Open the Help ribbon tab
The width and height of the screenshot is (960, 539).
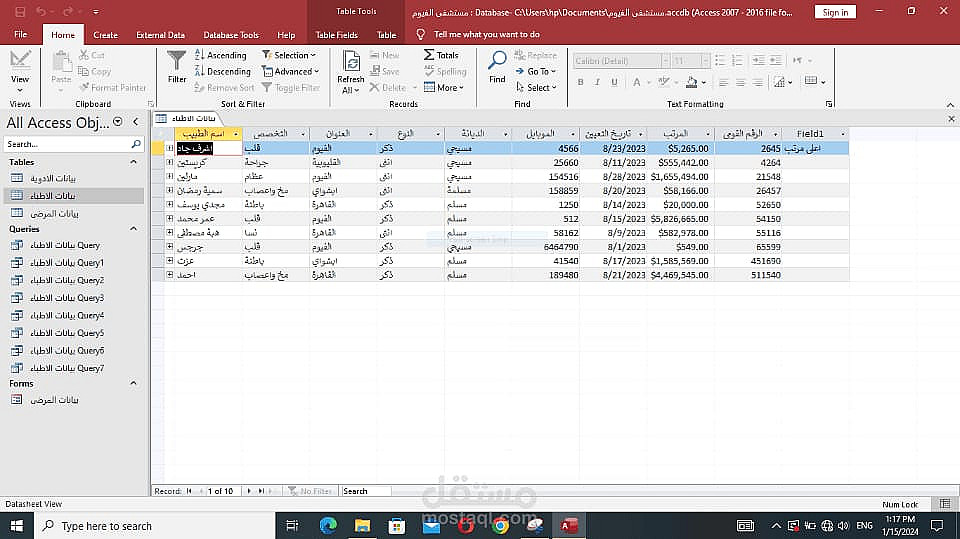pos(286,35)
